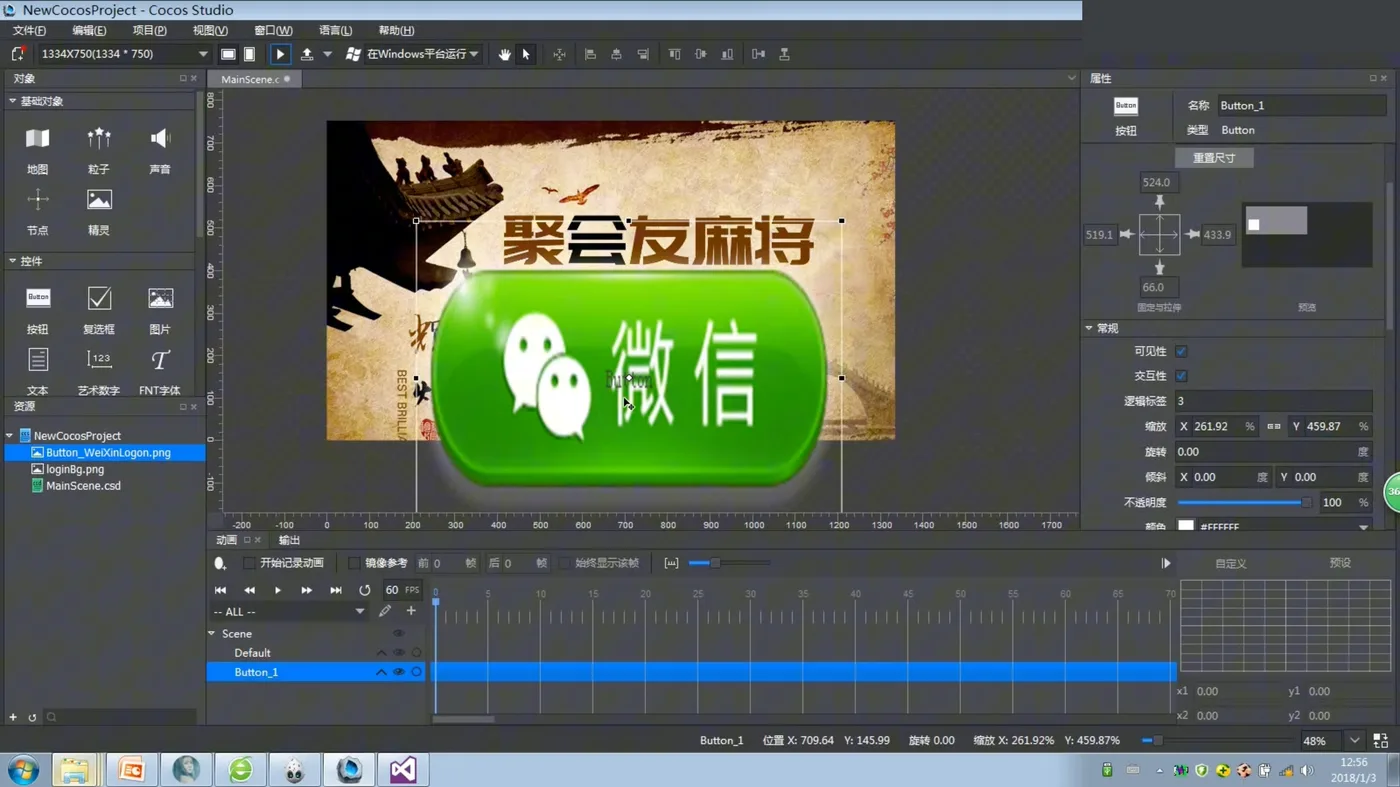Select the Sound (声音) object icon

[160, 139]
